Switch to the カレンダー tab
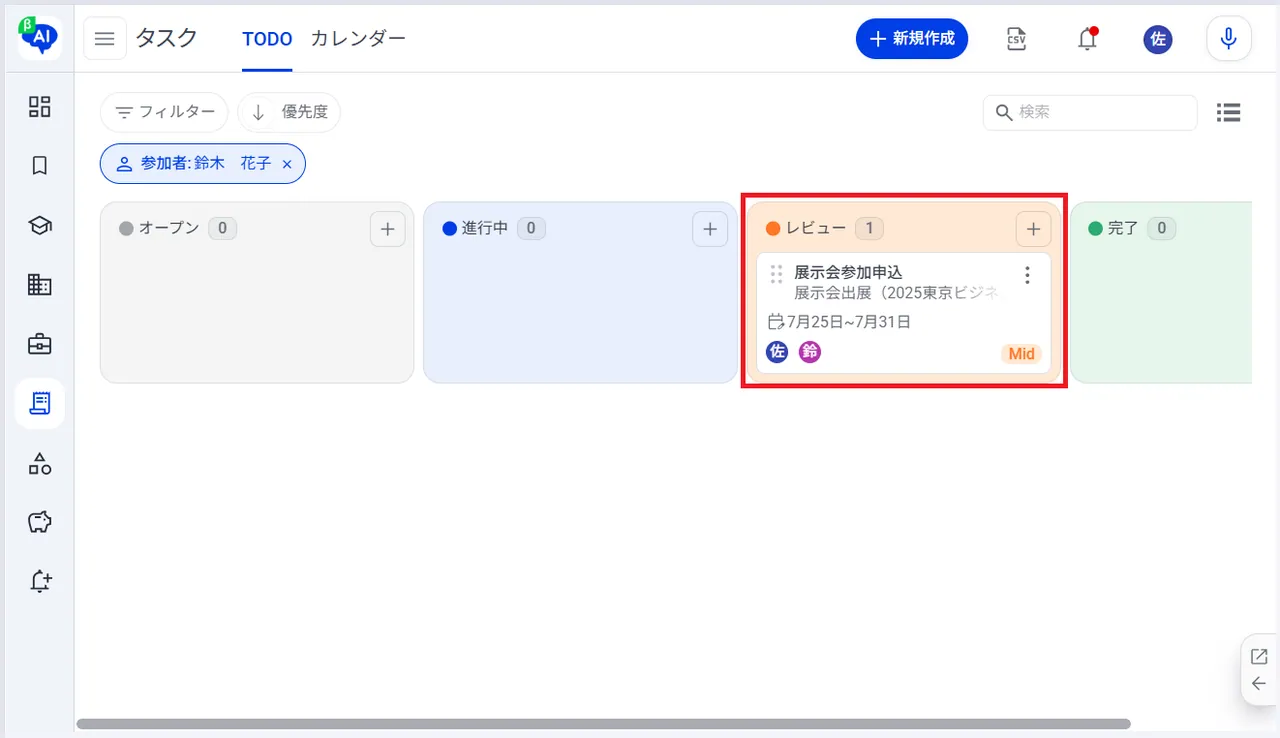1280x738 pixels. [358, 39]
